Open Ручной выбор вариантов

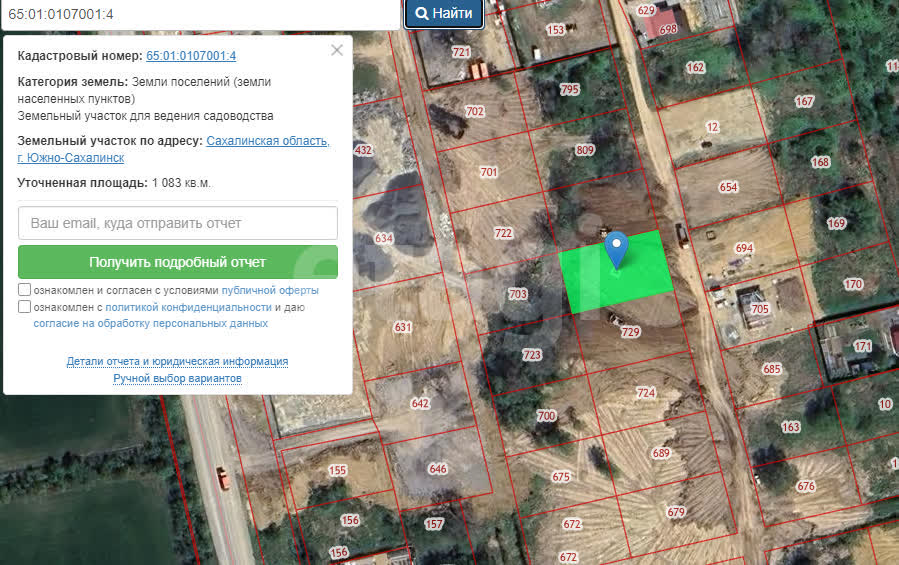point(177,378)
